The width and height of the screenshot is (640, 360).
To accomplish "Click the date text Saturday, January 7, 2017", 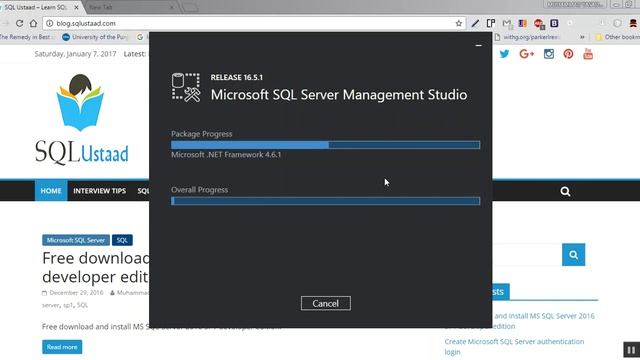I will click(x=75, y=54).
